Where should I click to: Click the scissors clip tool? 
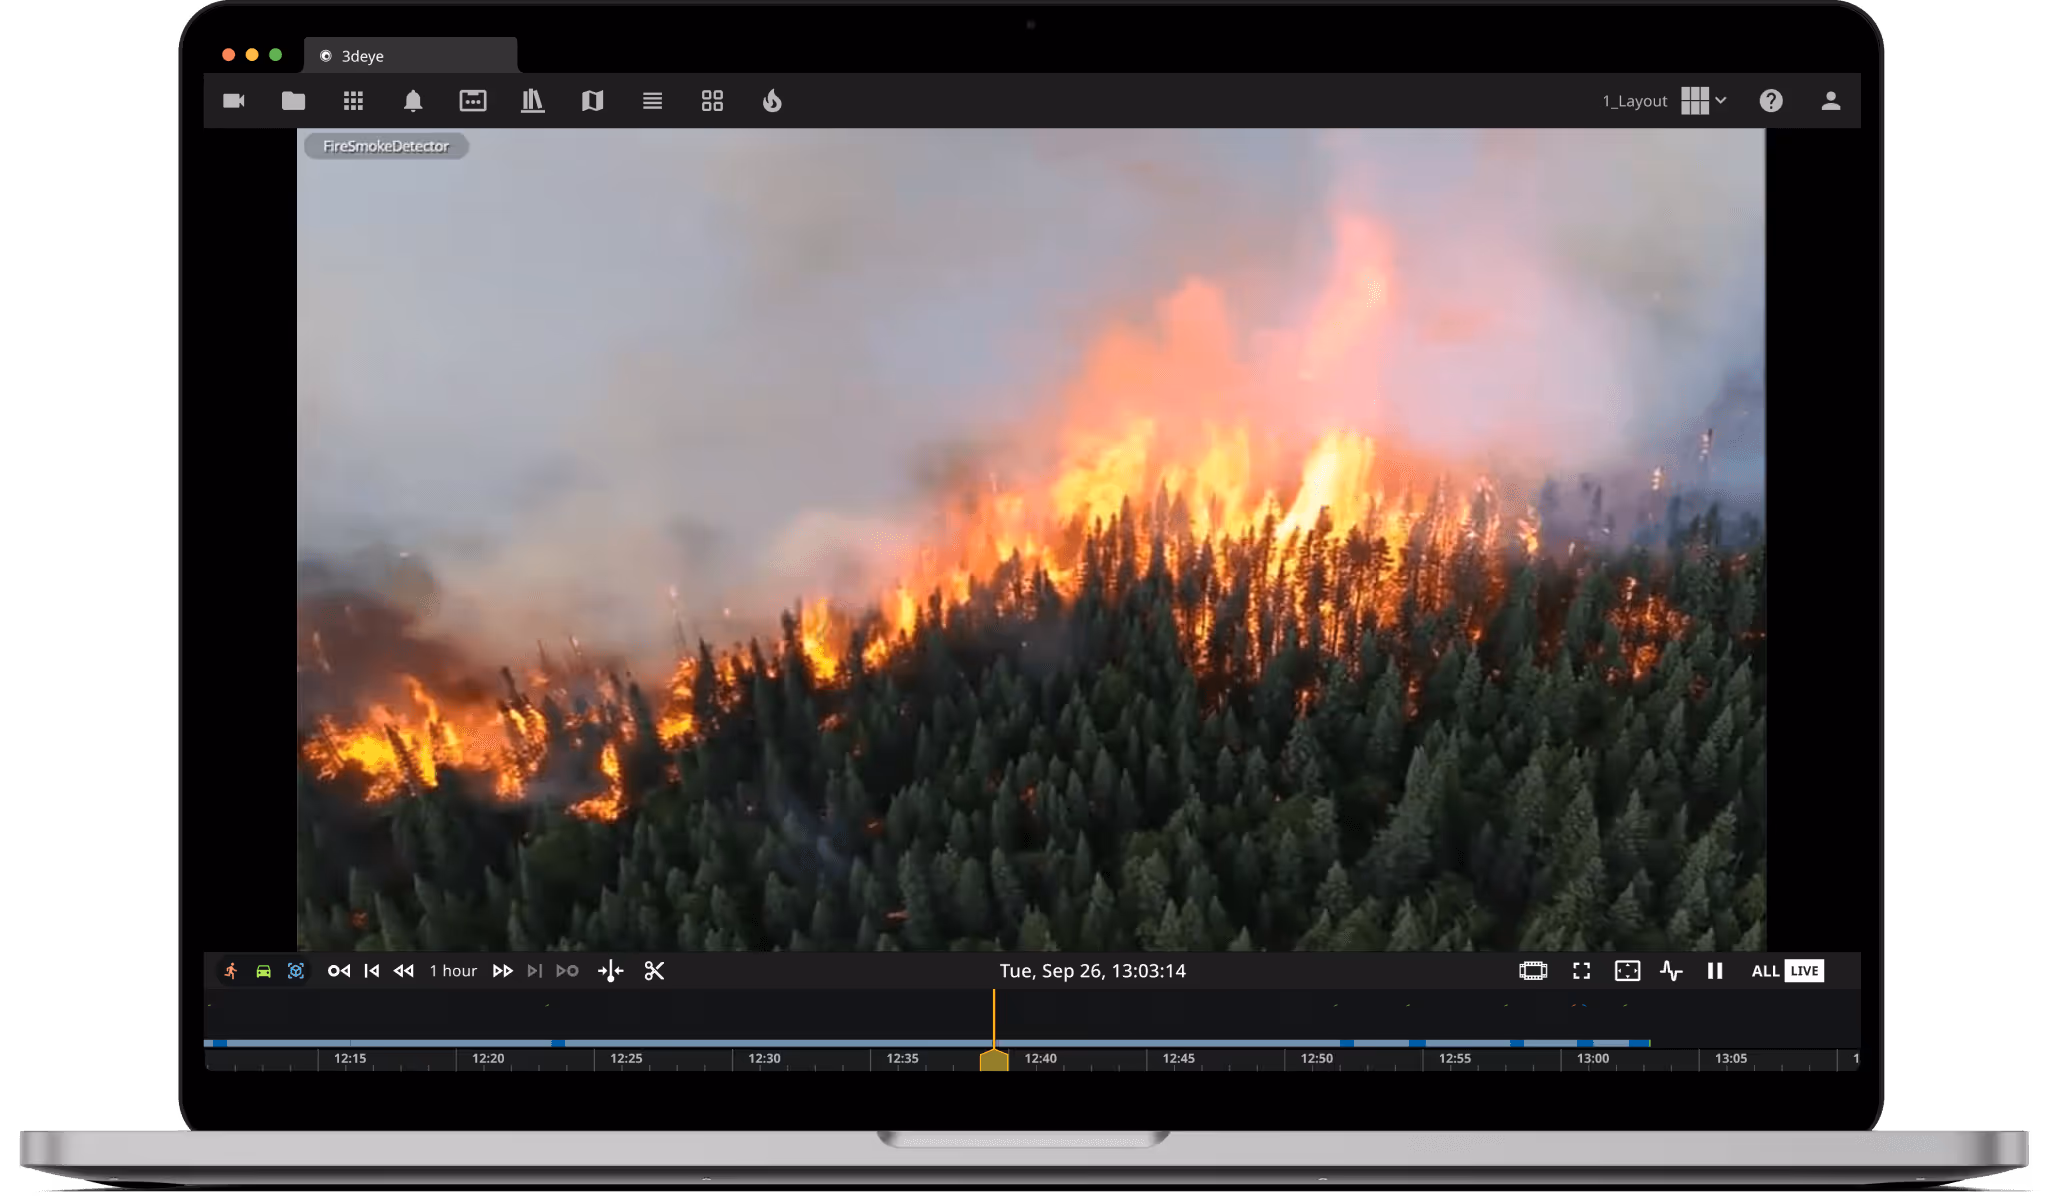point(654,971)
